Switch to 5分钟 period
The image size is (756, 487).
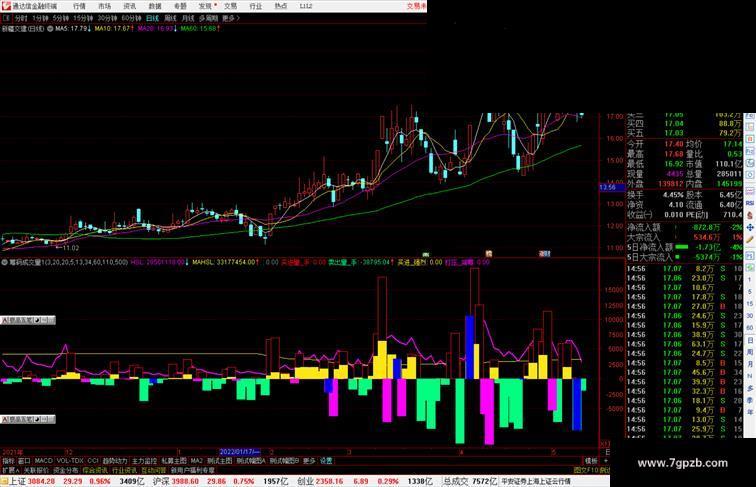pyautogui.click(x=61, y=18)
